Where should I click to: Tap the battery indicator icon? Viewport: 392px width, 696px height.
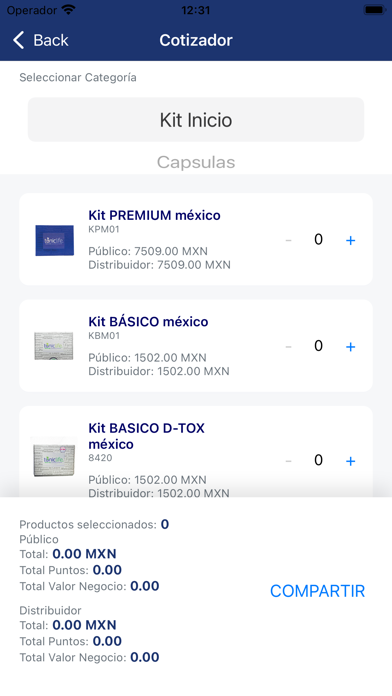374,9
